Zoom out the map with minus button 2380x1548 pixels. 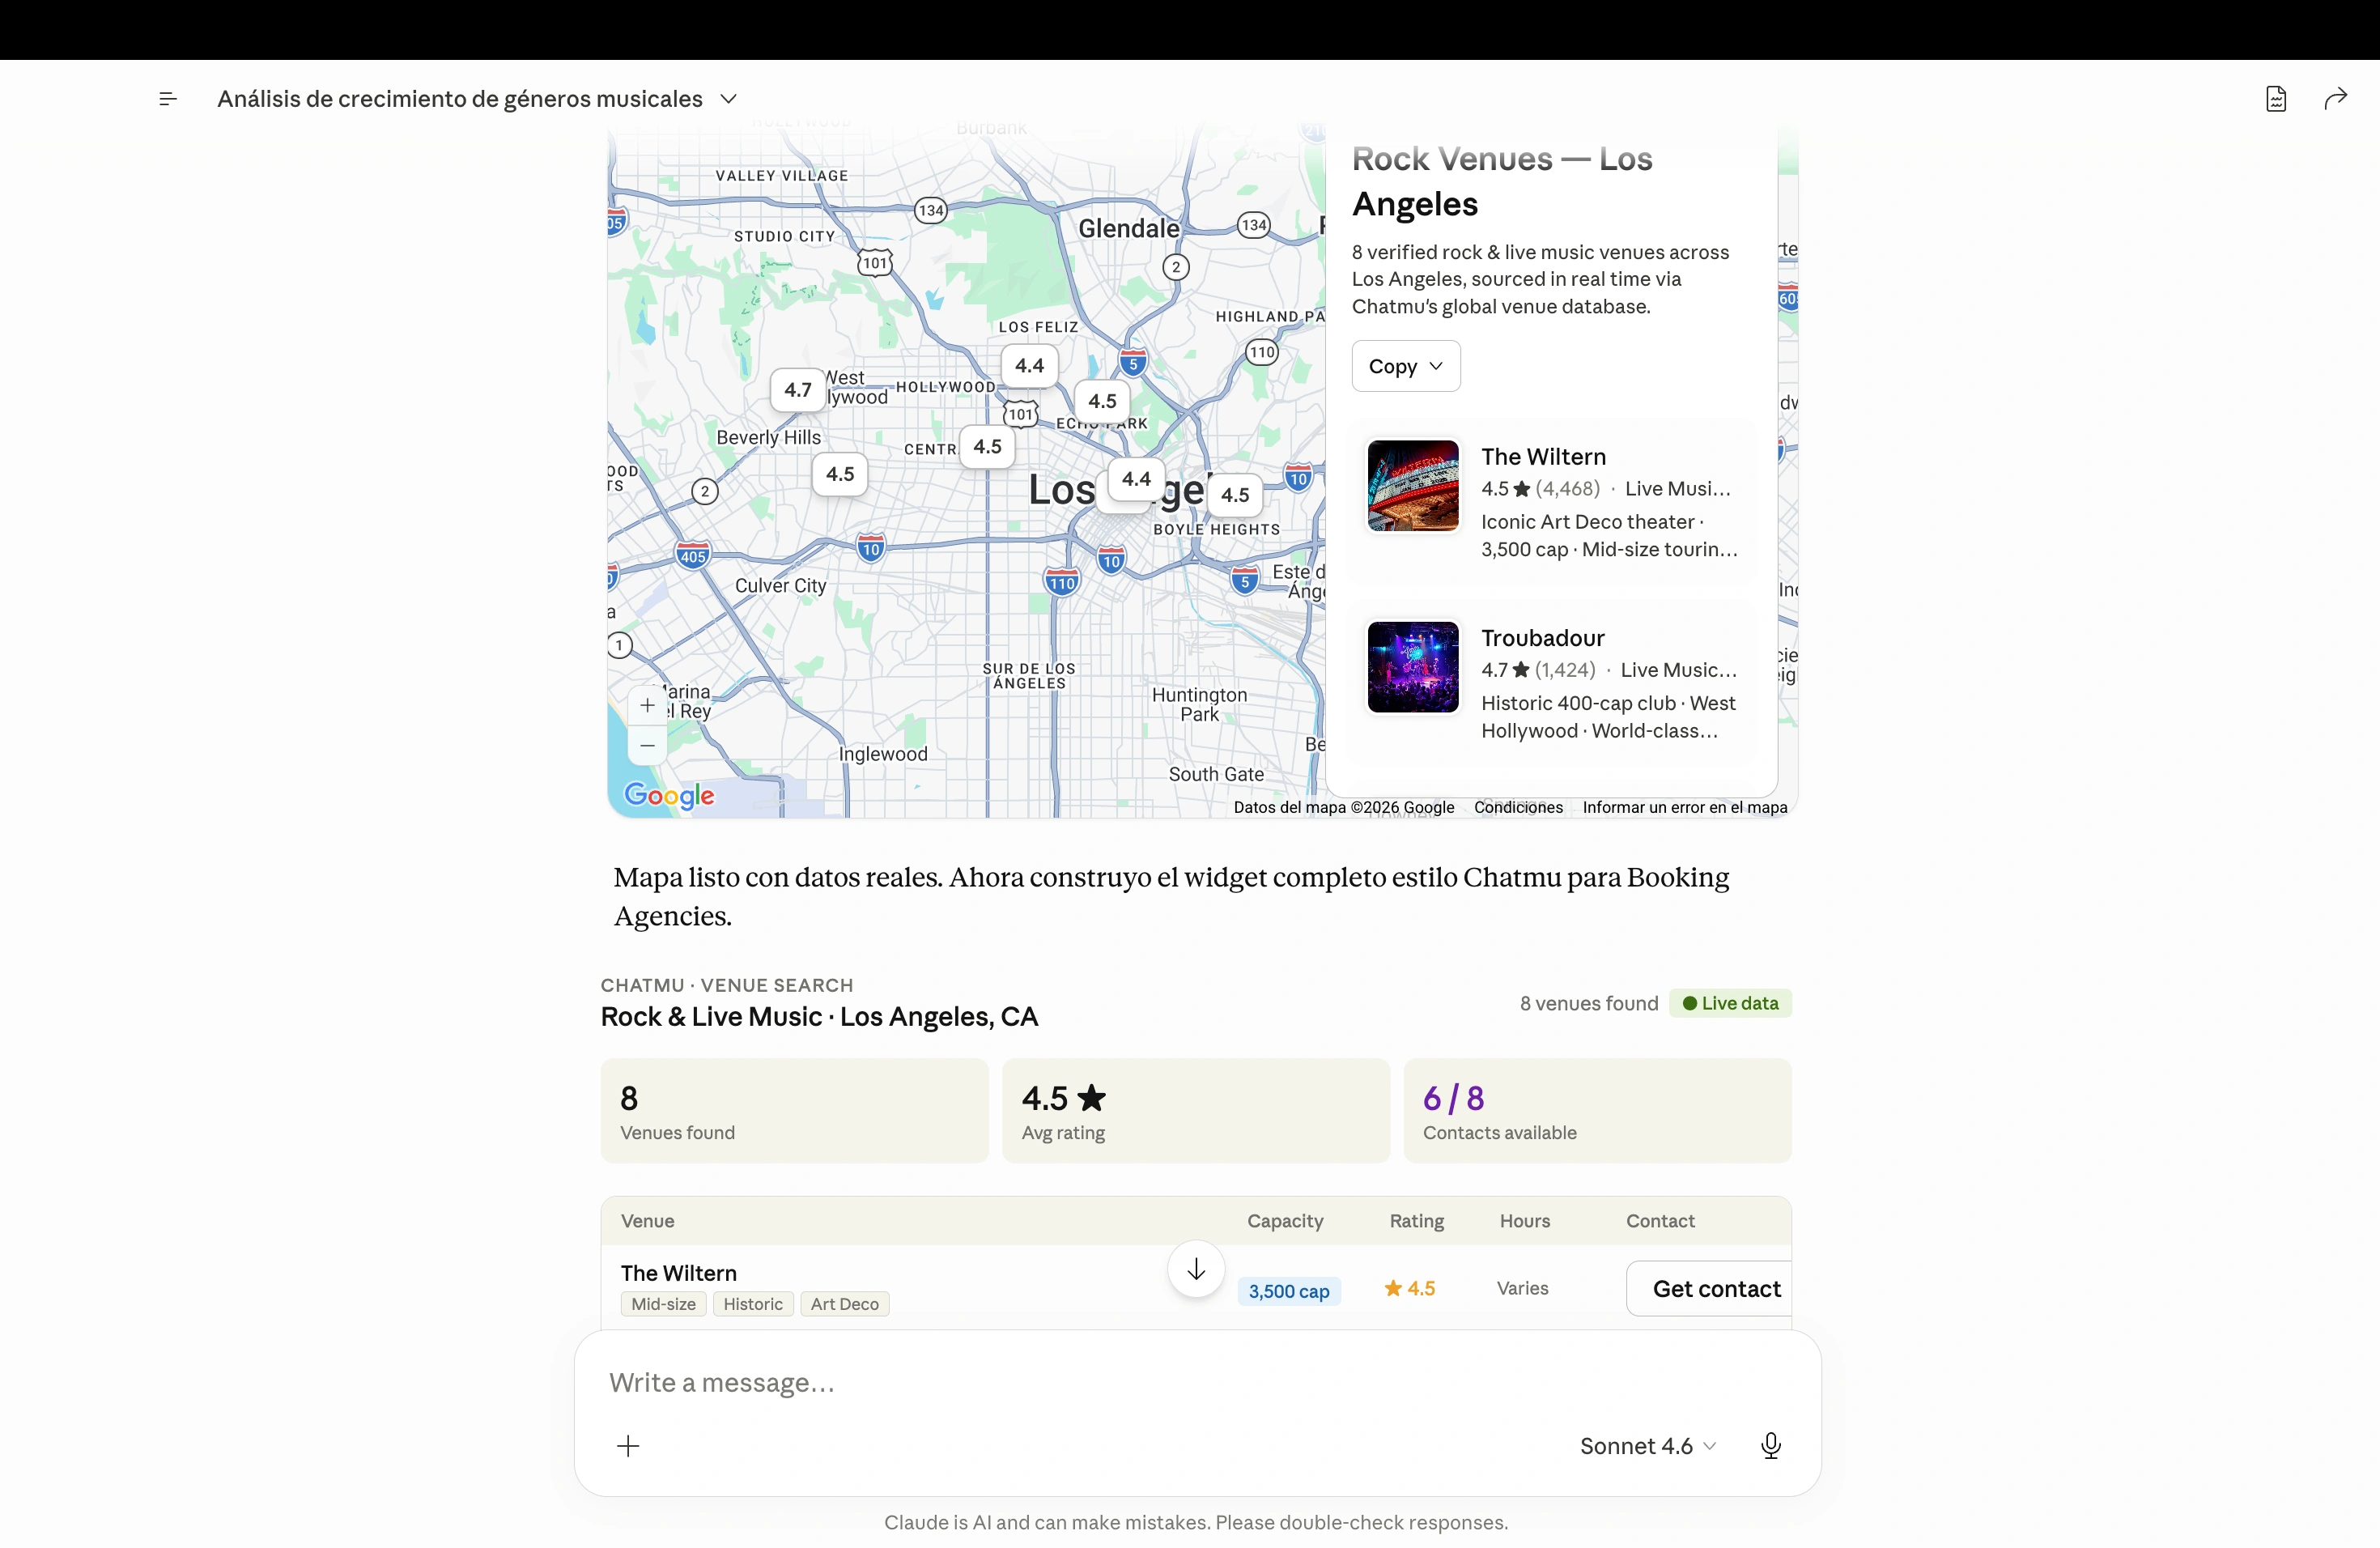(x=648, y=746)
